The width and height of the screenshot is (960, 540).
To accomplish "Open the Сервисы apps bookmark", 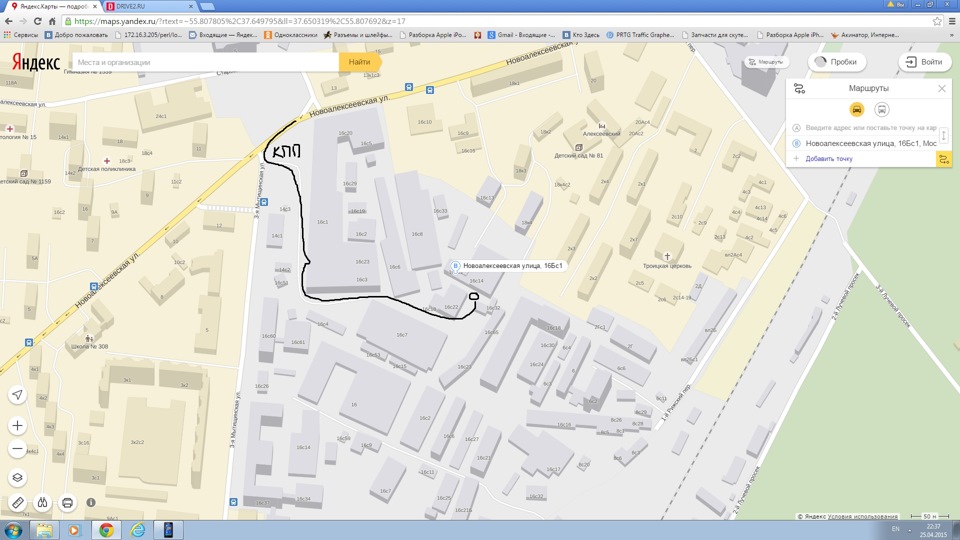I will tap(21, 35).
